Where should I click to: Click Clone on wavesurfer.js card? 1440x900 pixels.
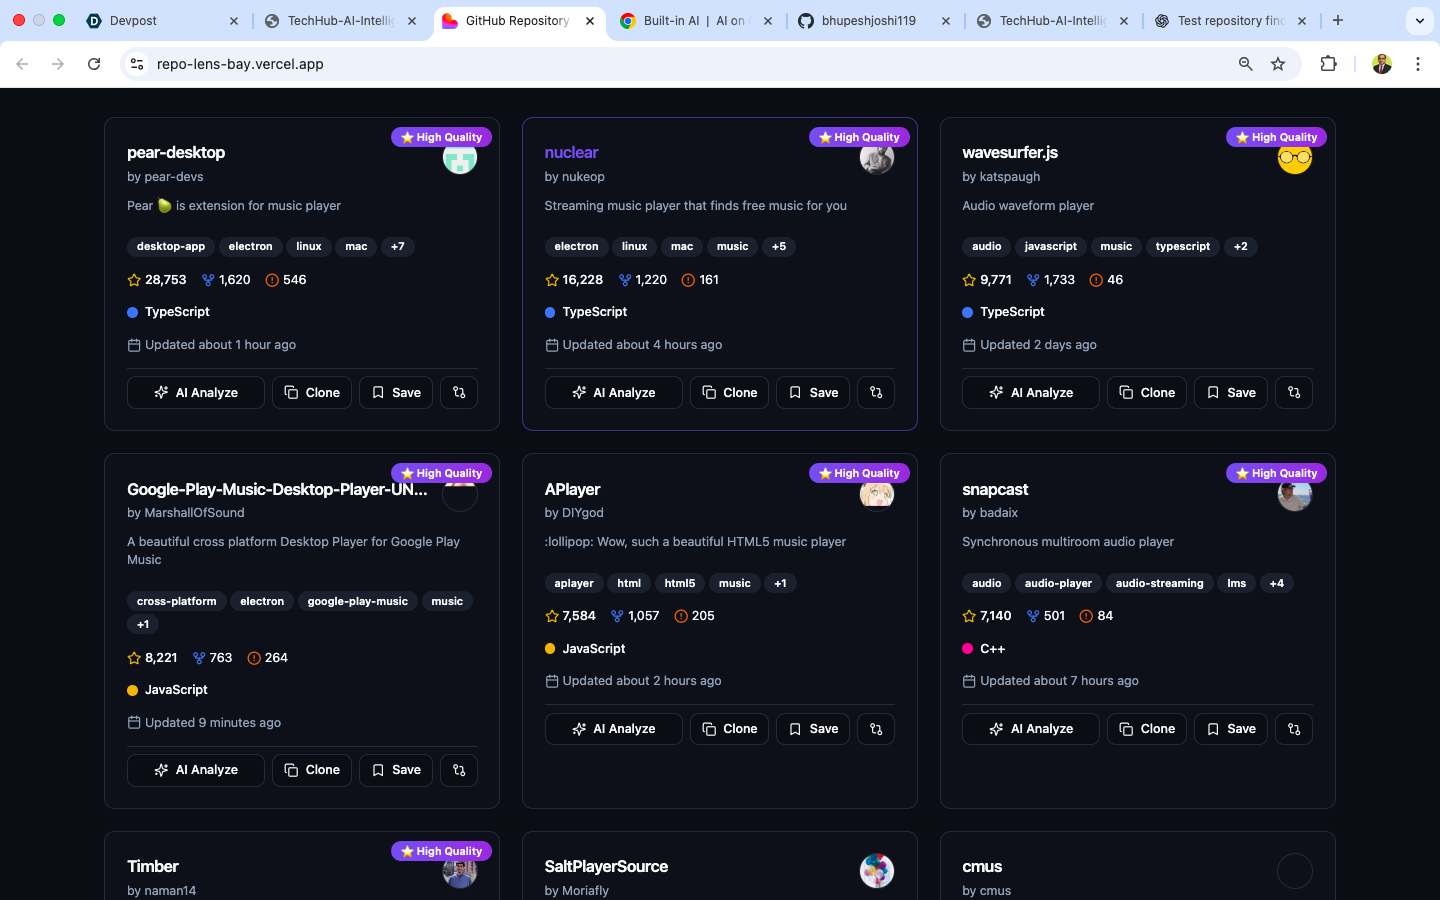[x=1147, y=393]
